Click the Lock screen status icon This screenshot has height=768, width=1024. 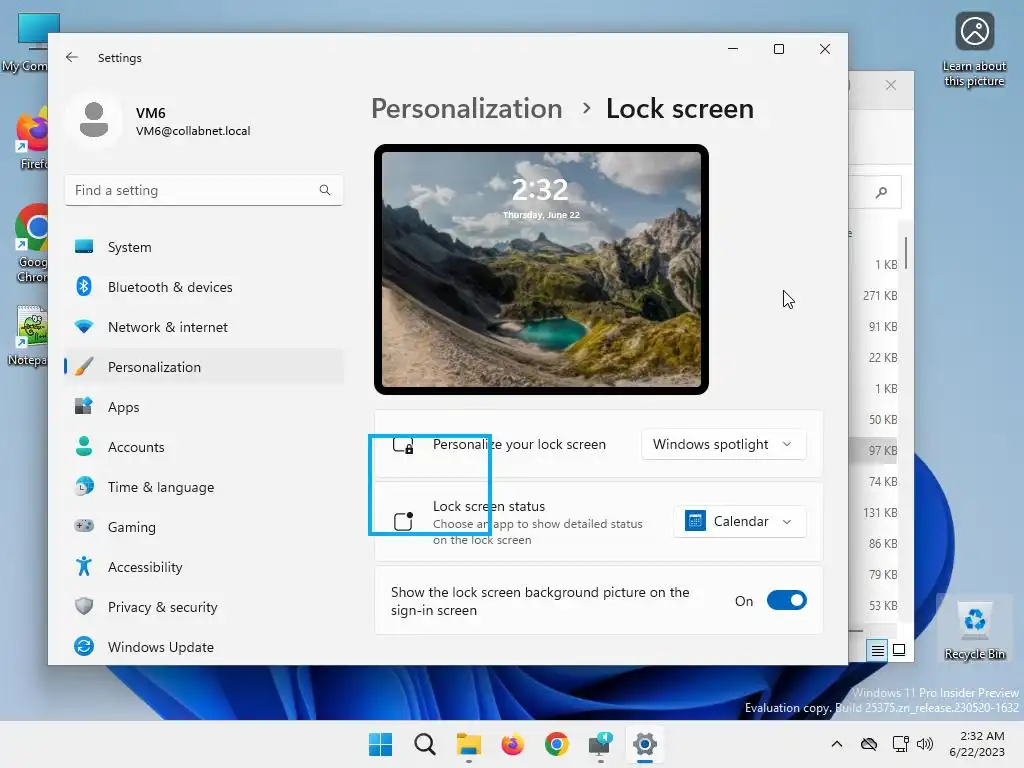tap(404, 521)
